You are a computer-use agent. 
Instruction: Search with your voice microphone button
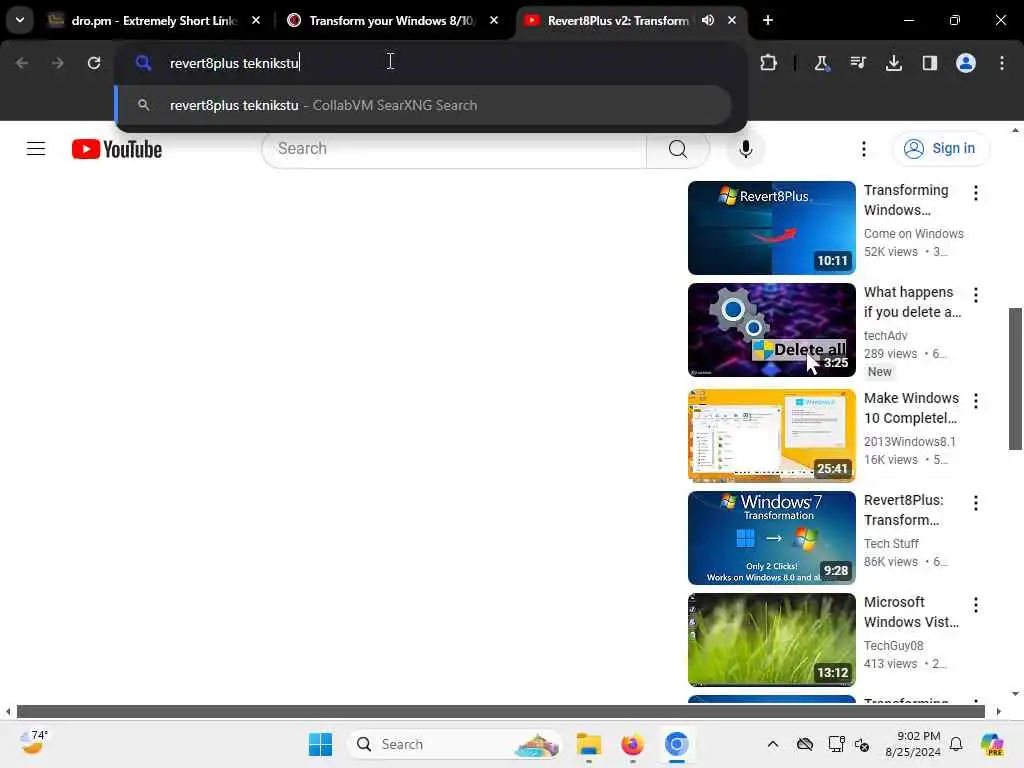point(745,149)
